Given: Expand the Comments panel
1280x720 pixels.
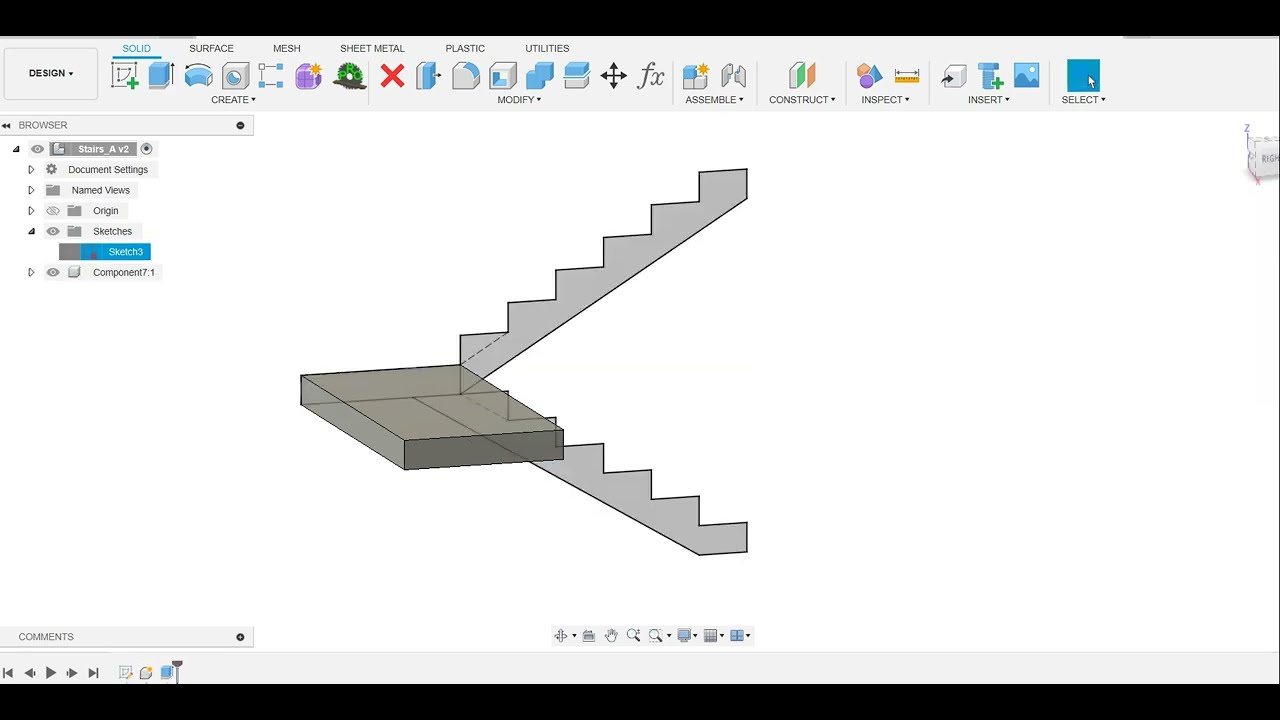Looking at the screenshot, I should pyautogui.click(x=240, y=637).
